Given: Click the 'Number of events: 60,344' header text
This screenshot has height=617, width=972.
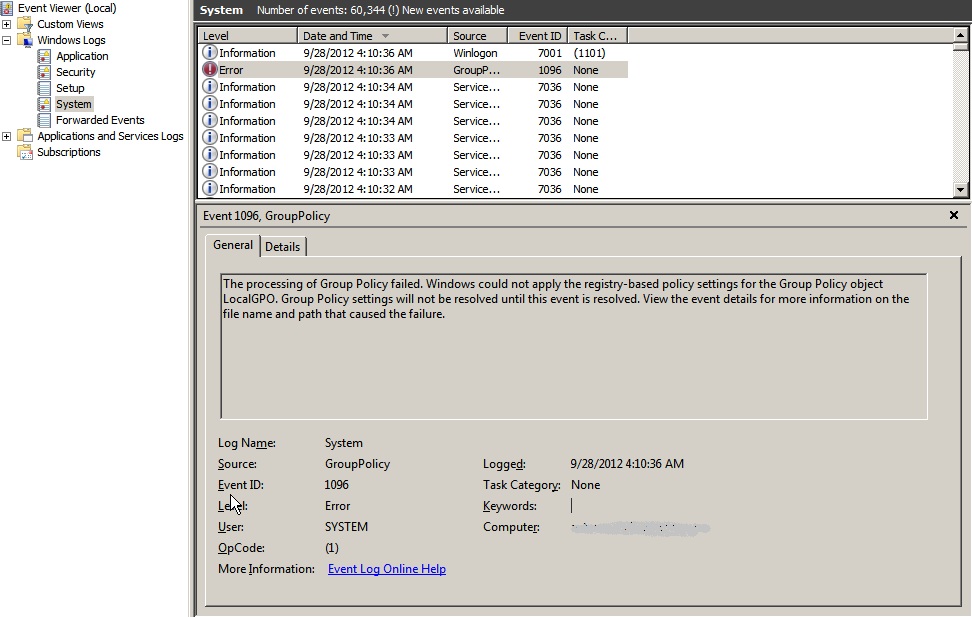Looking at the screenshot, I should pos(321,10).
